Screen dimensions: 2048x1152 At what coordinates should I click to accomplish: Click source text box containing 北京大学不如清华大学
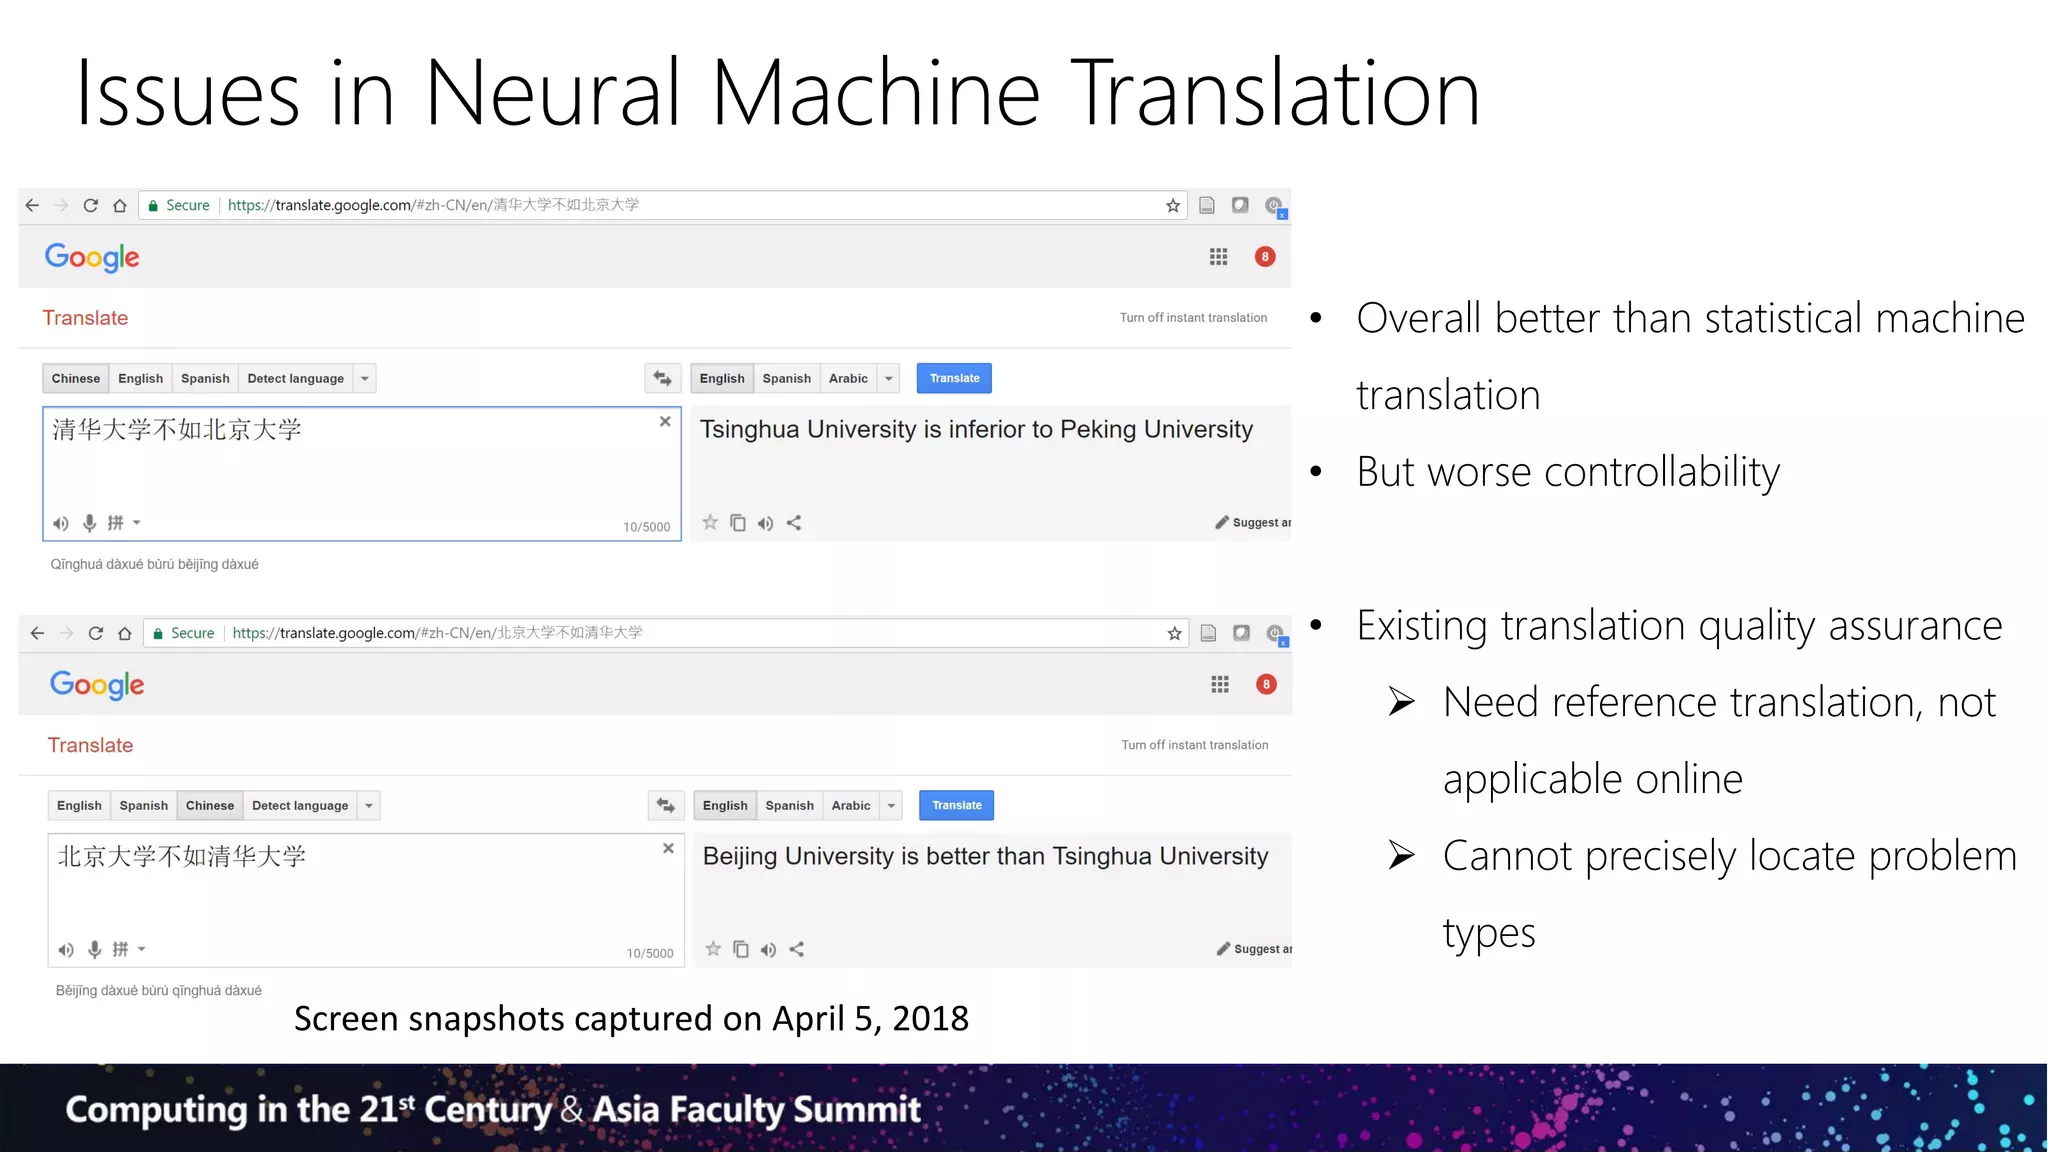tap(366, 900)
